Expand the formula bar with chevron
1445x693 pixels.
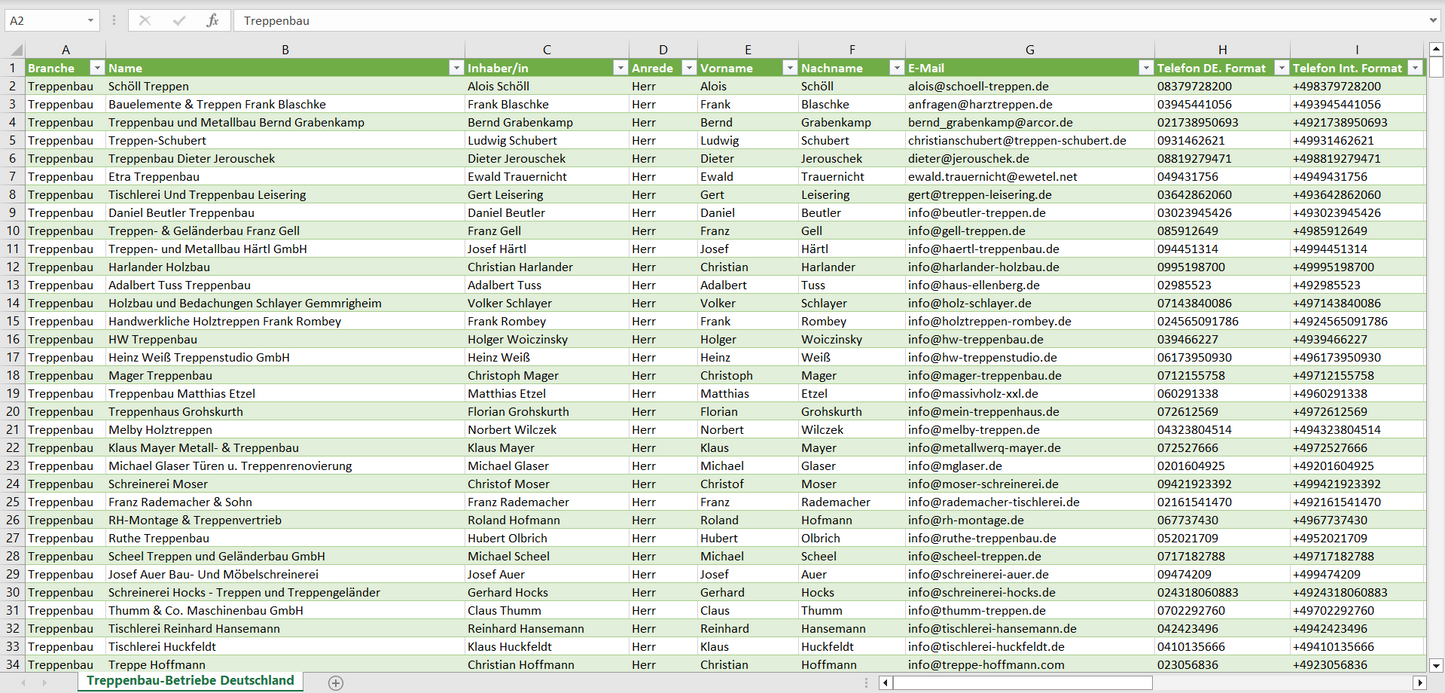point(1434,20)
